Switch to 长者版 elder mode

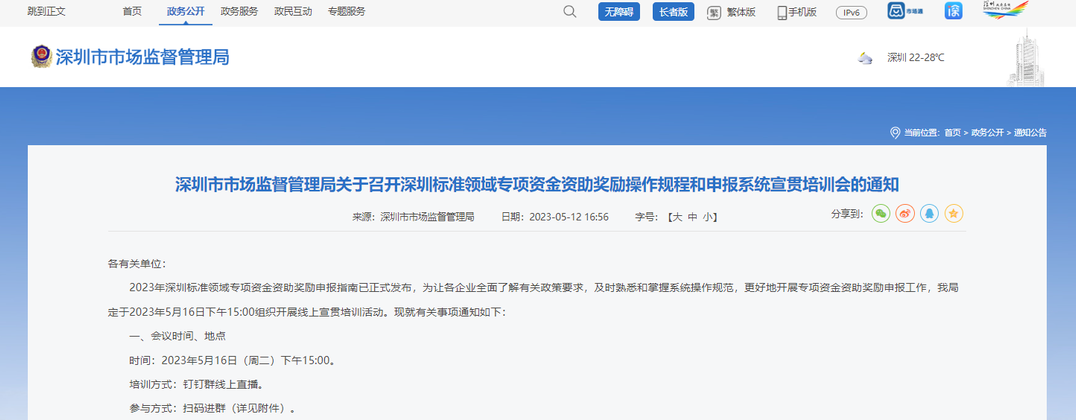[673, 12]
